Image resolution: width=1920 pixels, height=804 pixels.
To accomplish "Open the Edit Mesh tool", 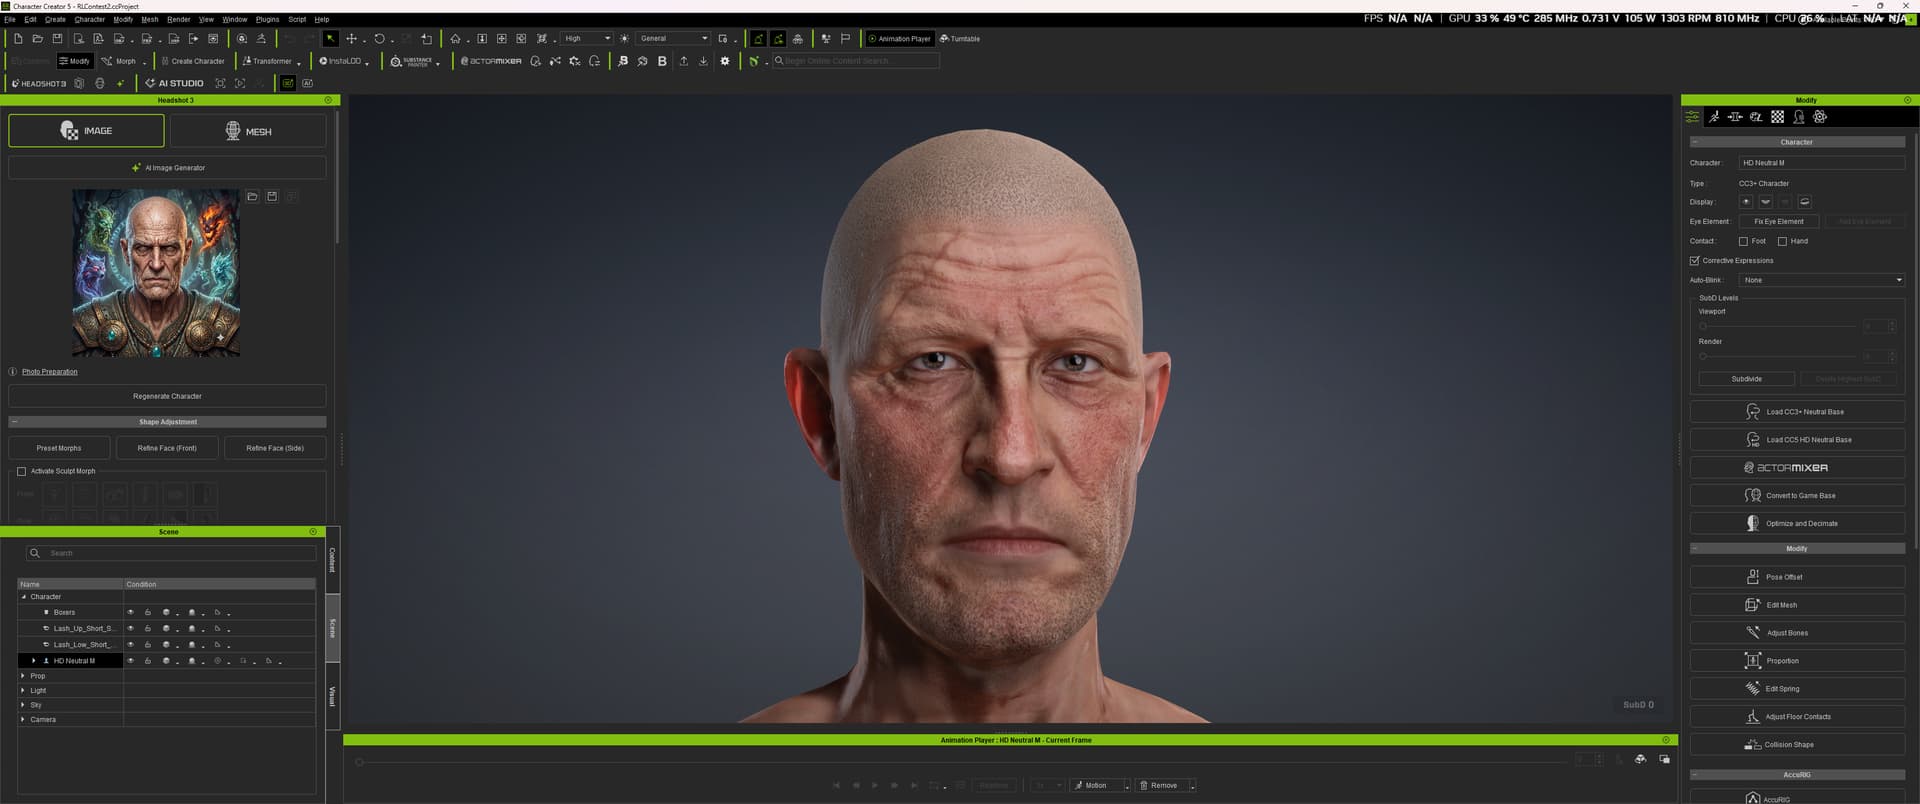I will click(x=1797, y=605).
